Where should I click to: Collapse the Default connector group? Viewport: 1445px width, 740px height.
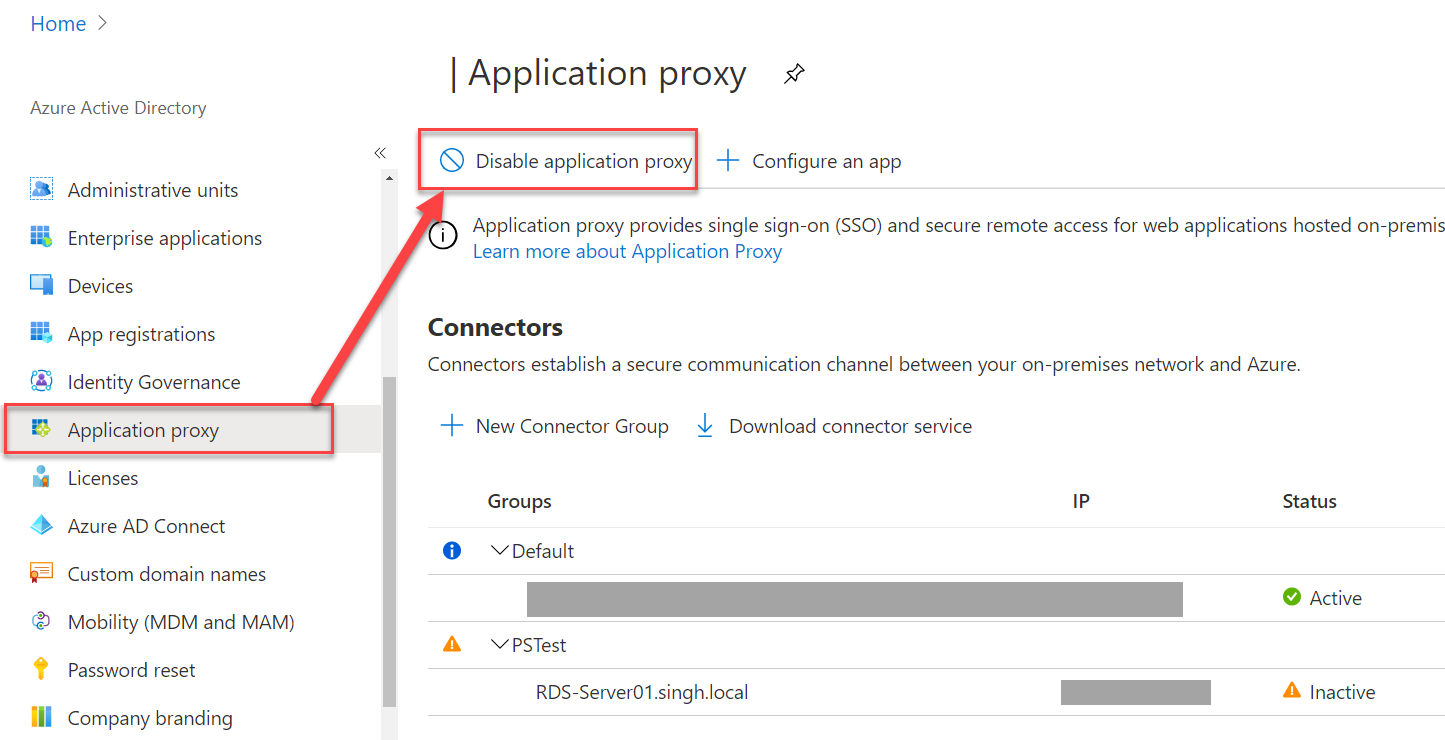point(500,551)
